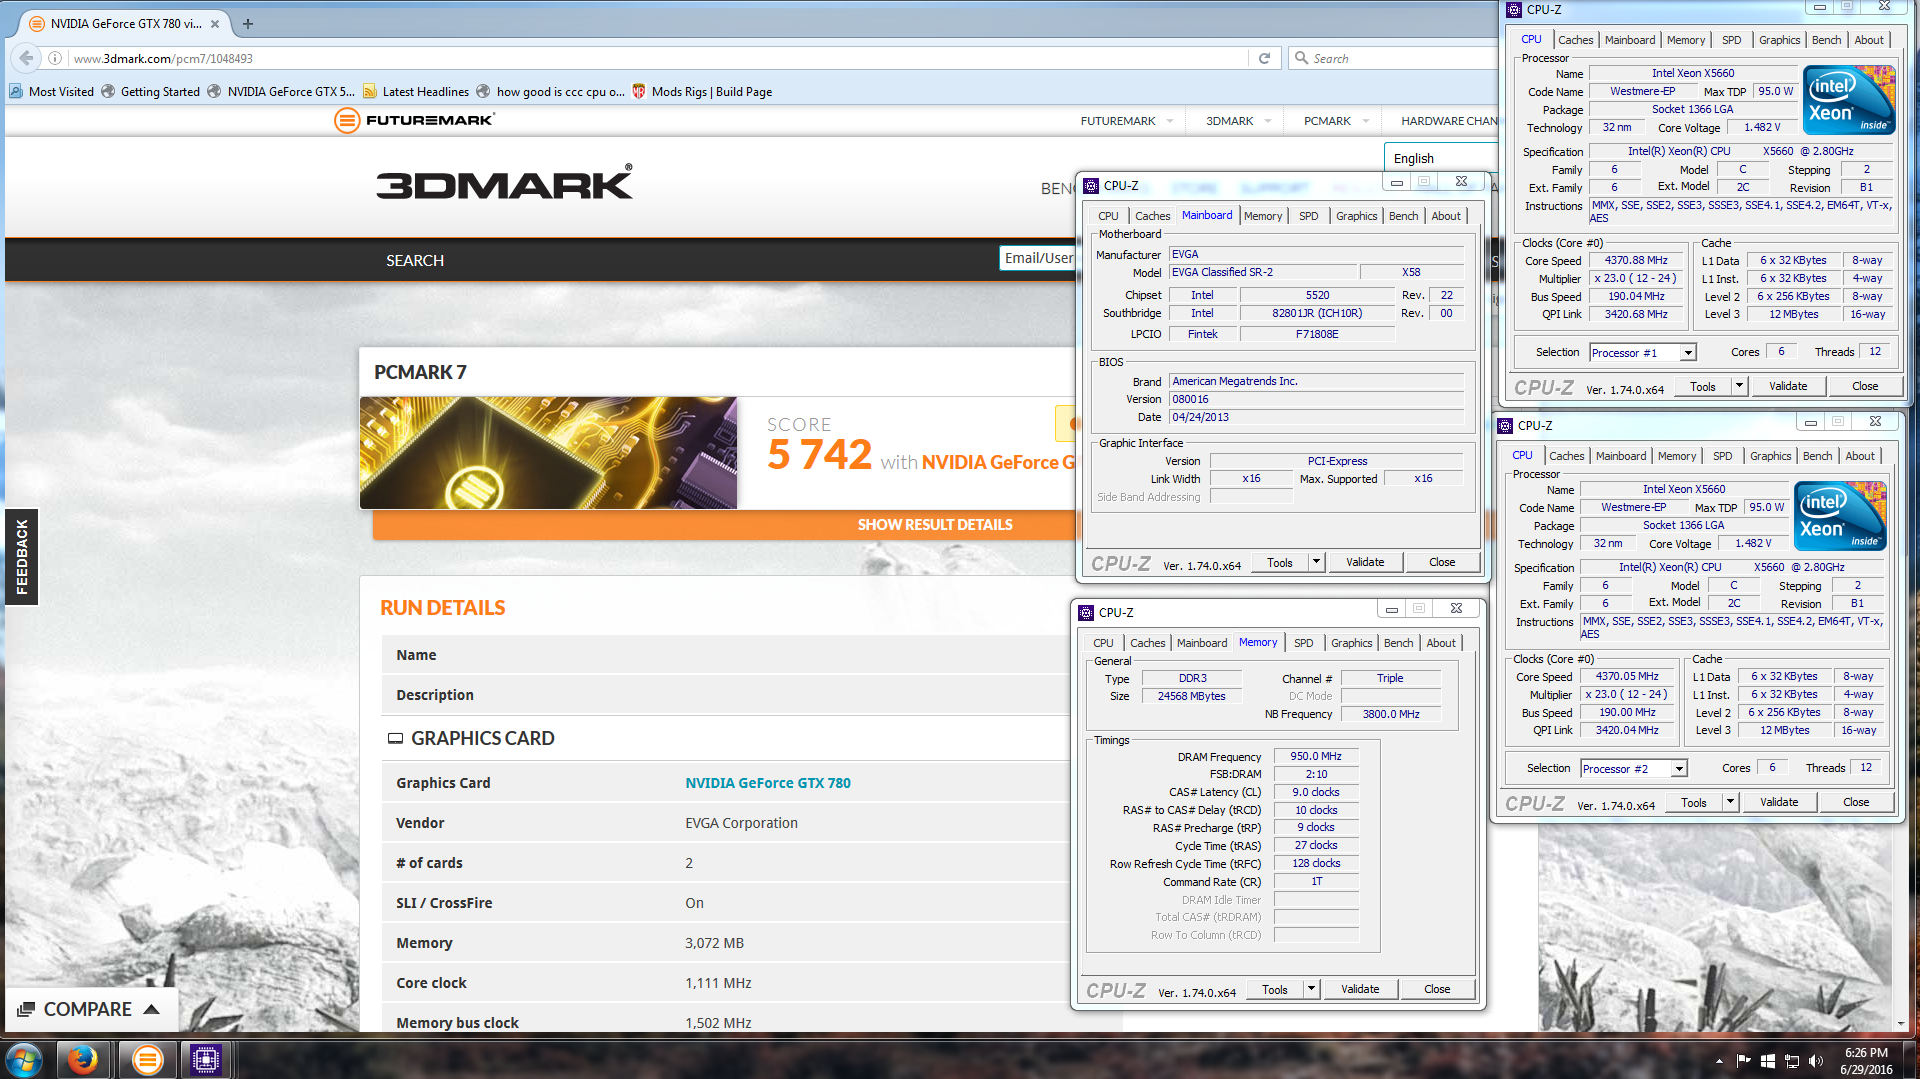Viewport: 1920px width, 1079px height.
Task: Click the PCMark 7 result thumbnail image
Action: 548,453
